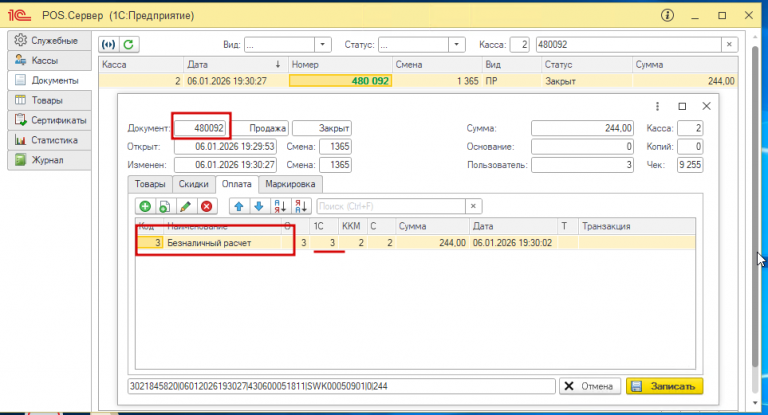
Task: Refresh the documents list with green arrow
Action: (x=129, y=45)
